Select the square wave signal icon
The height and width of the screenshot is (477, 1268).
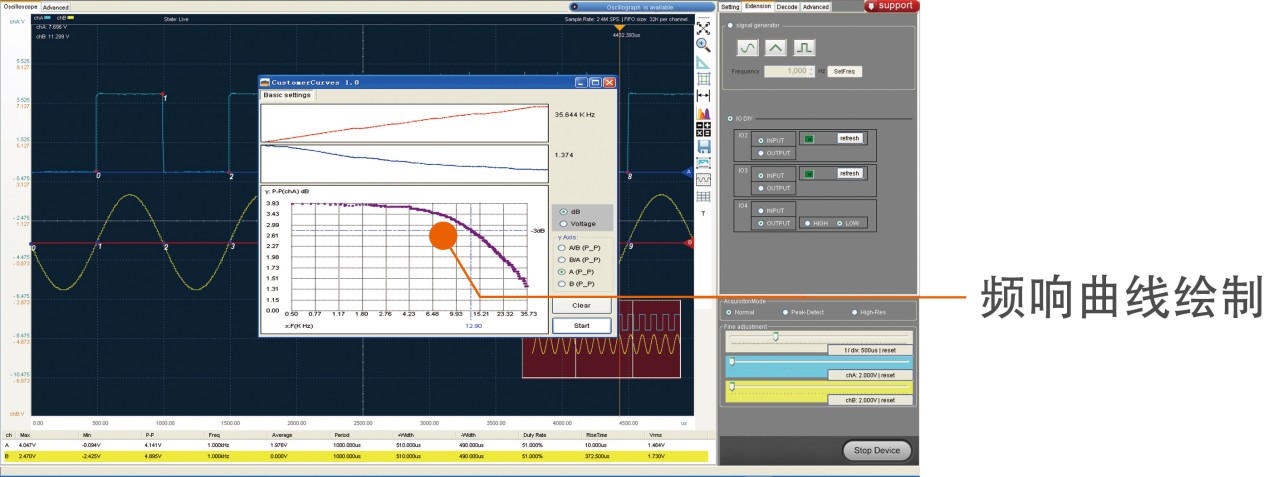pos(805,47)
